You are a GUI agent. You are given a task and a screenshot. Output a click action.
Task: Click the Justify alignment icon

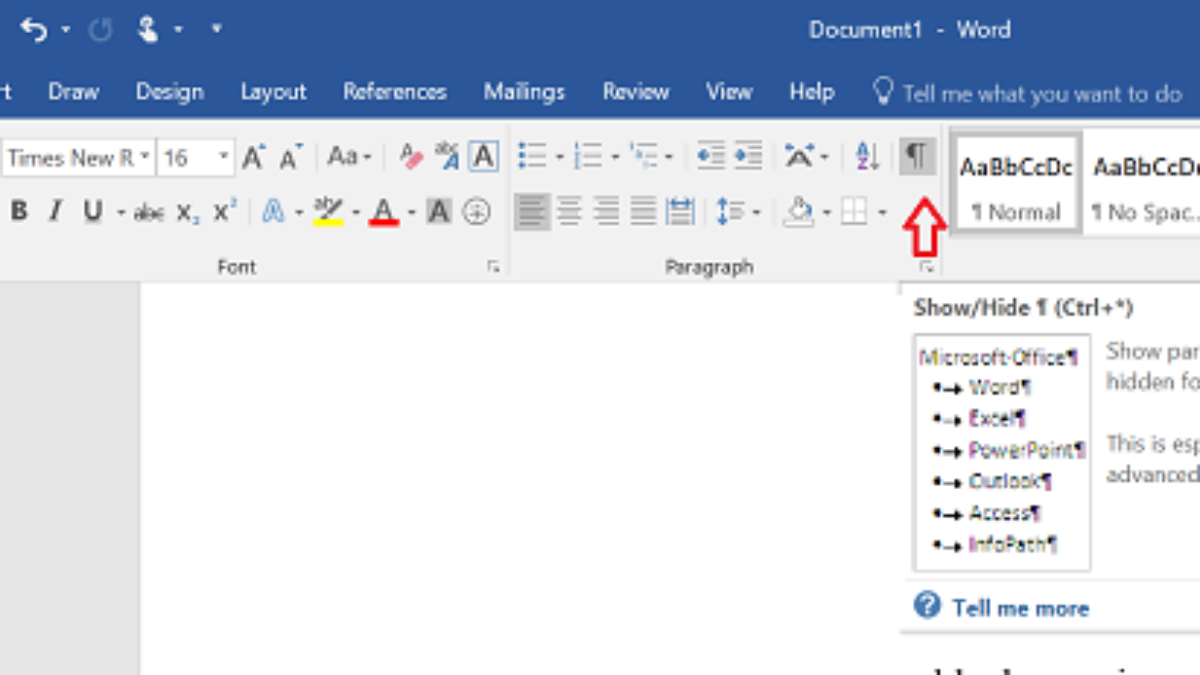(x=644, y=211)
